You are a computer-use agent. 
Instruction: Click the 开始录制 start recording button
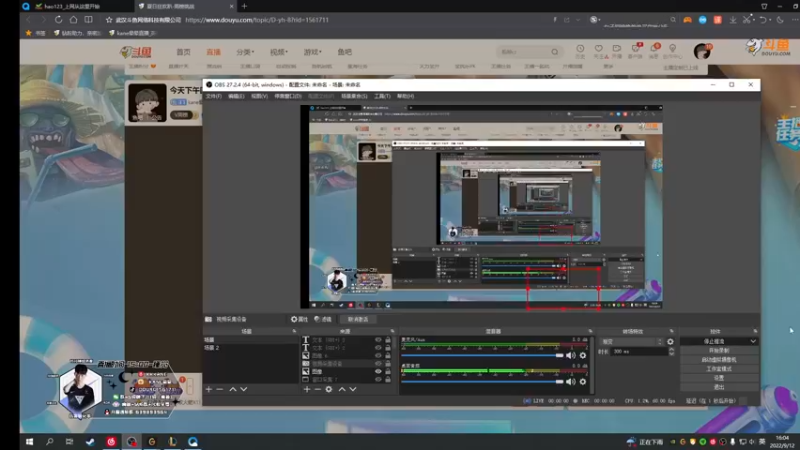pos(719,351)
